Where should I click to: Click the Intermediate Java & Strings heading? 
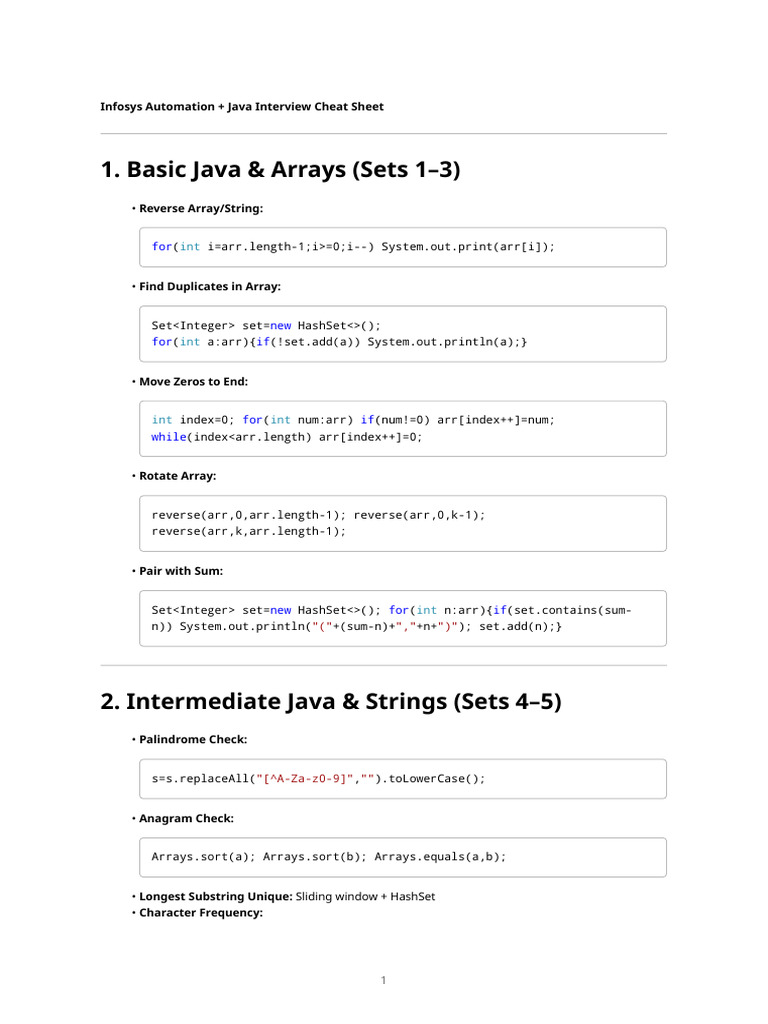[x=331, y=702]
